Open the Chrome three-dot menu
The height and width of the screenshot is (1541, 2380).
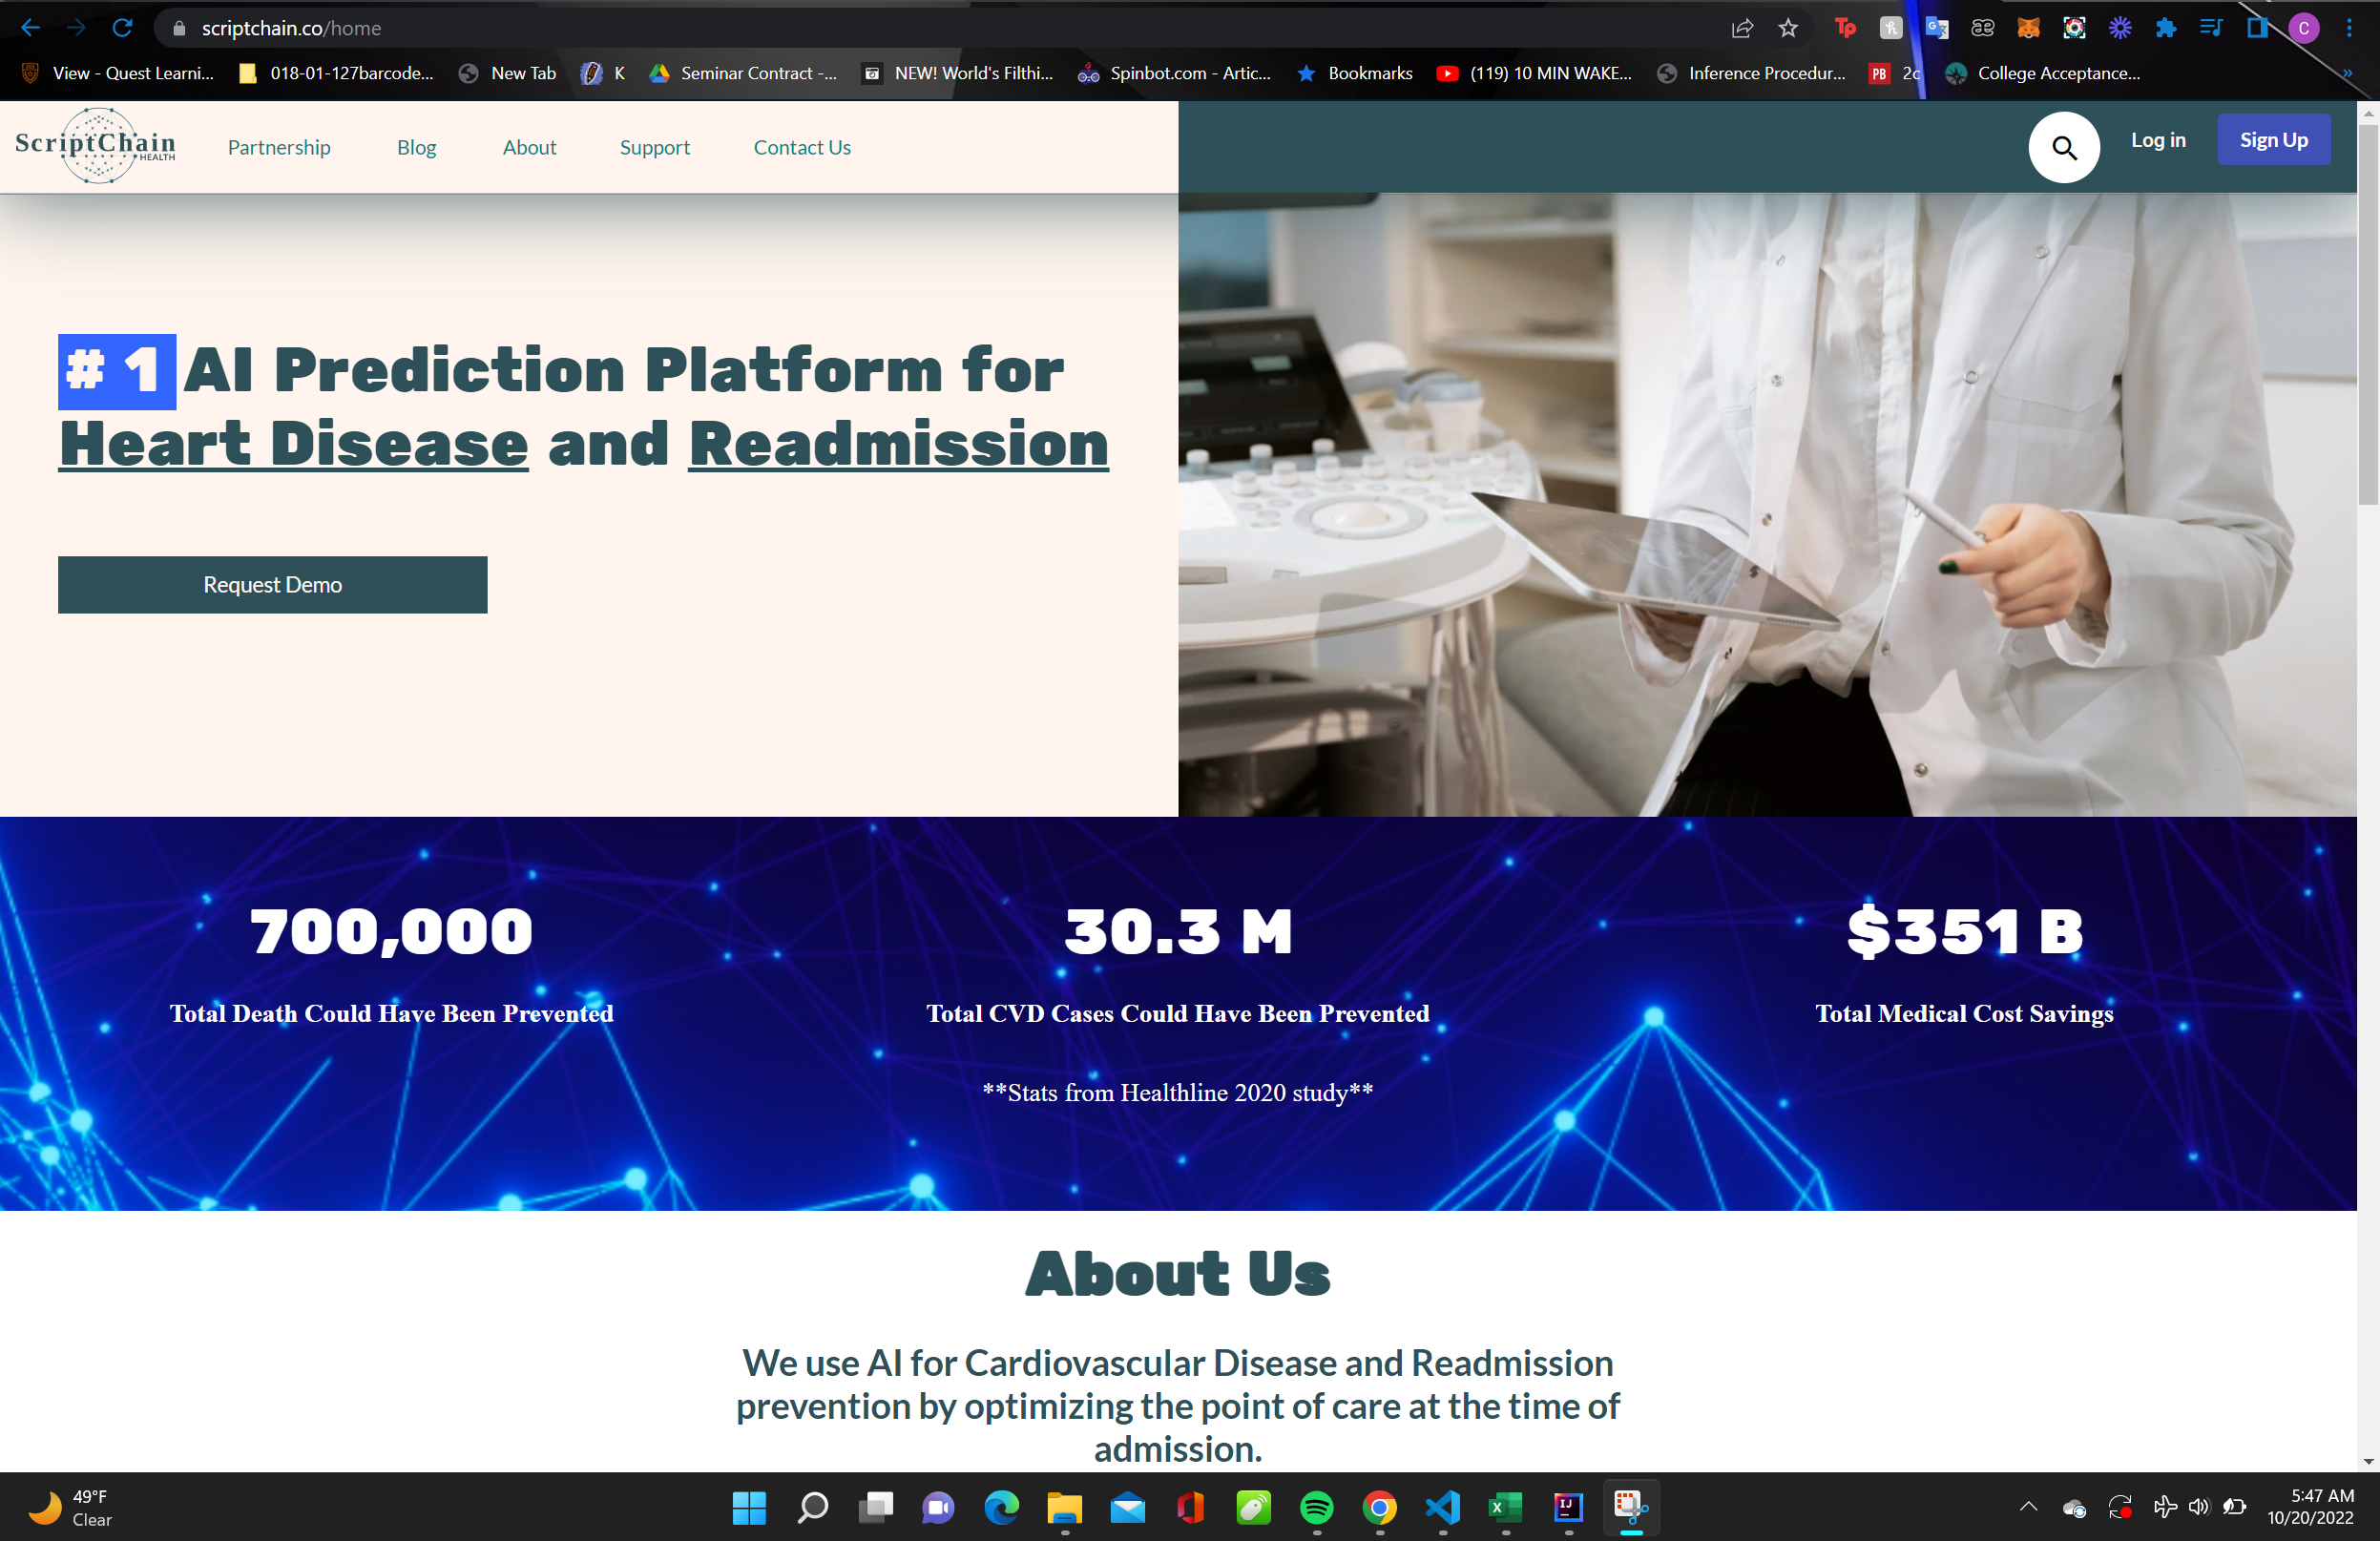point(2349,28)
